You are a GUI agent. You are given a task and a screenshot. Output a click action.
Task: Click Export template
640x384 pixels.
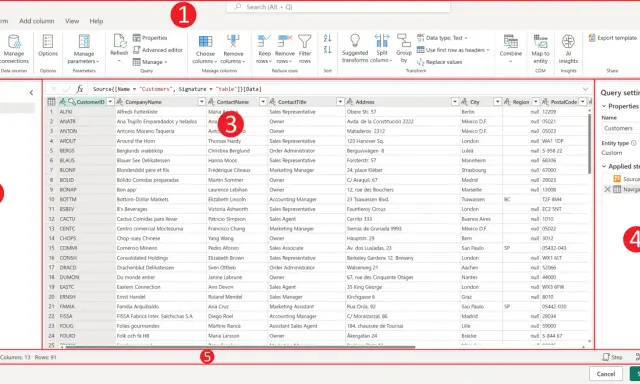click(x=612, y=38)
